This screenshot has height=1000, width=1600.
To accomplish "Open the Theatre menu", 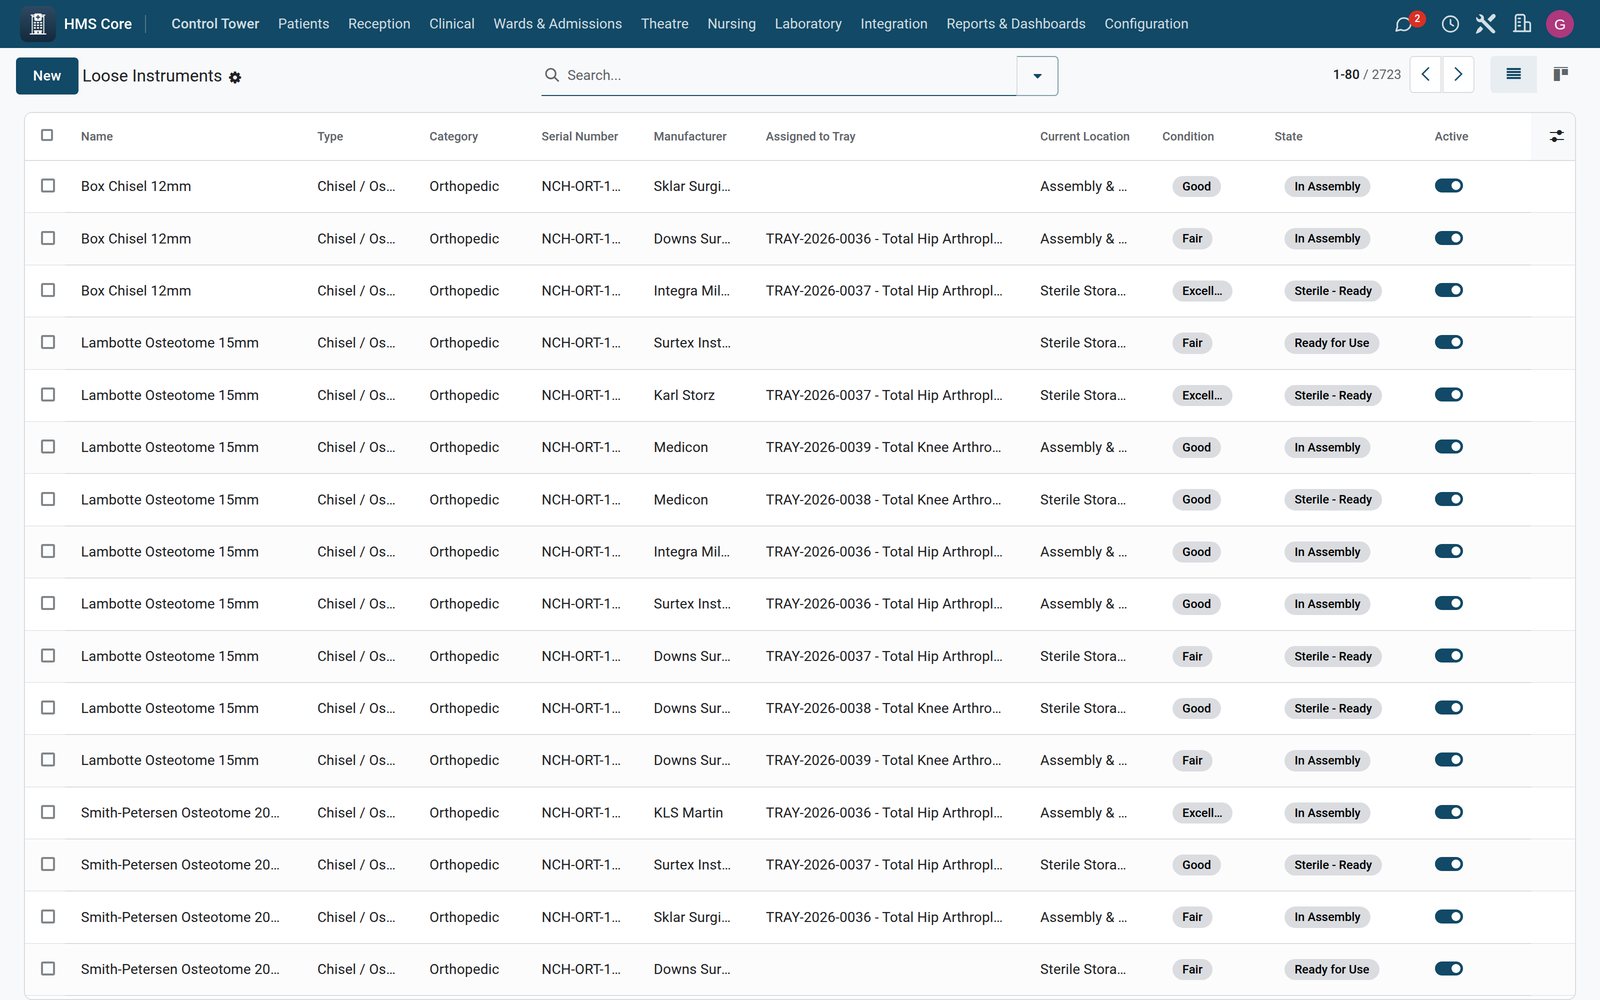I will [664, 24].
